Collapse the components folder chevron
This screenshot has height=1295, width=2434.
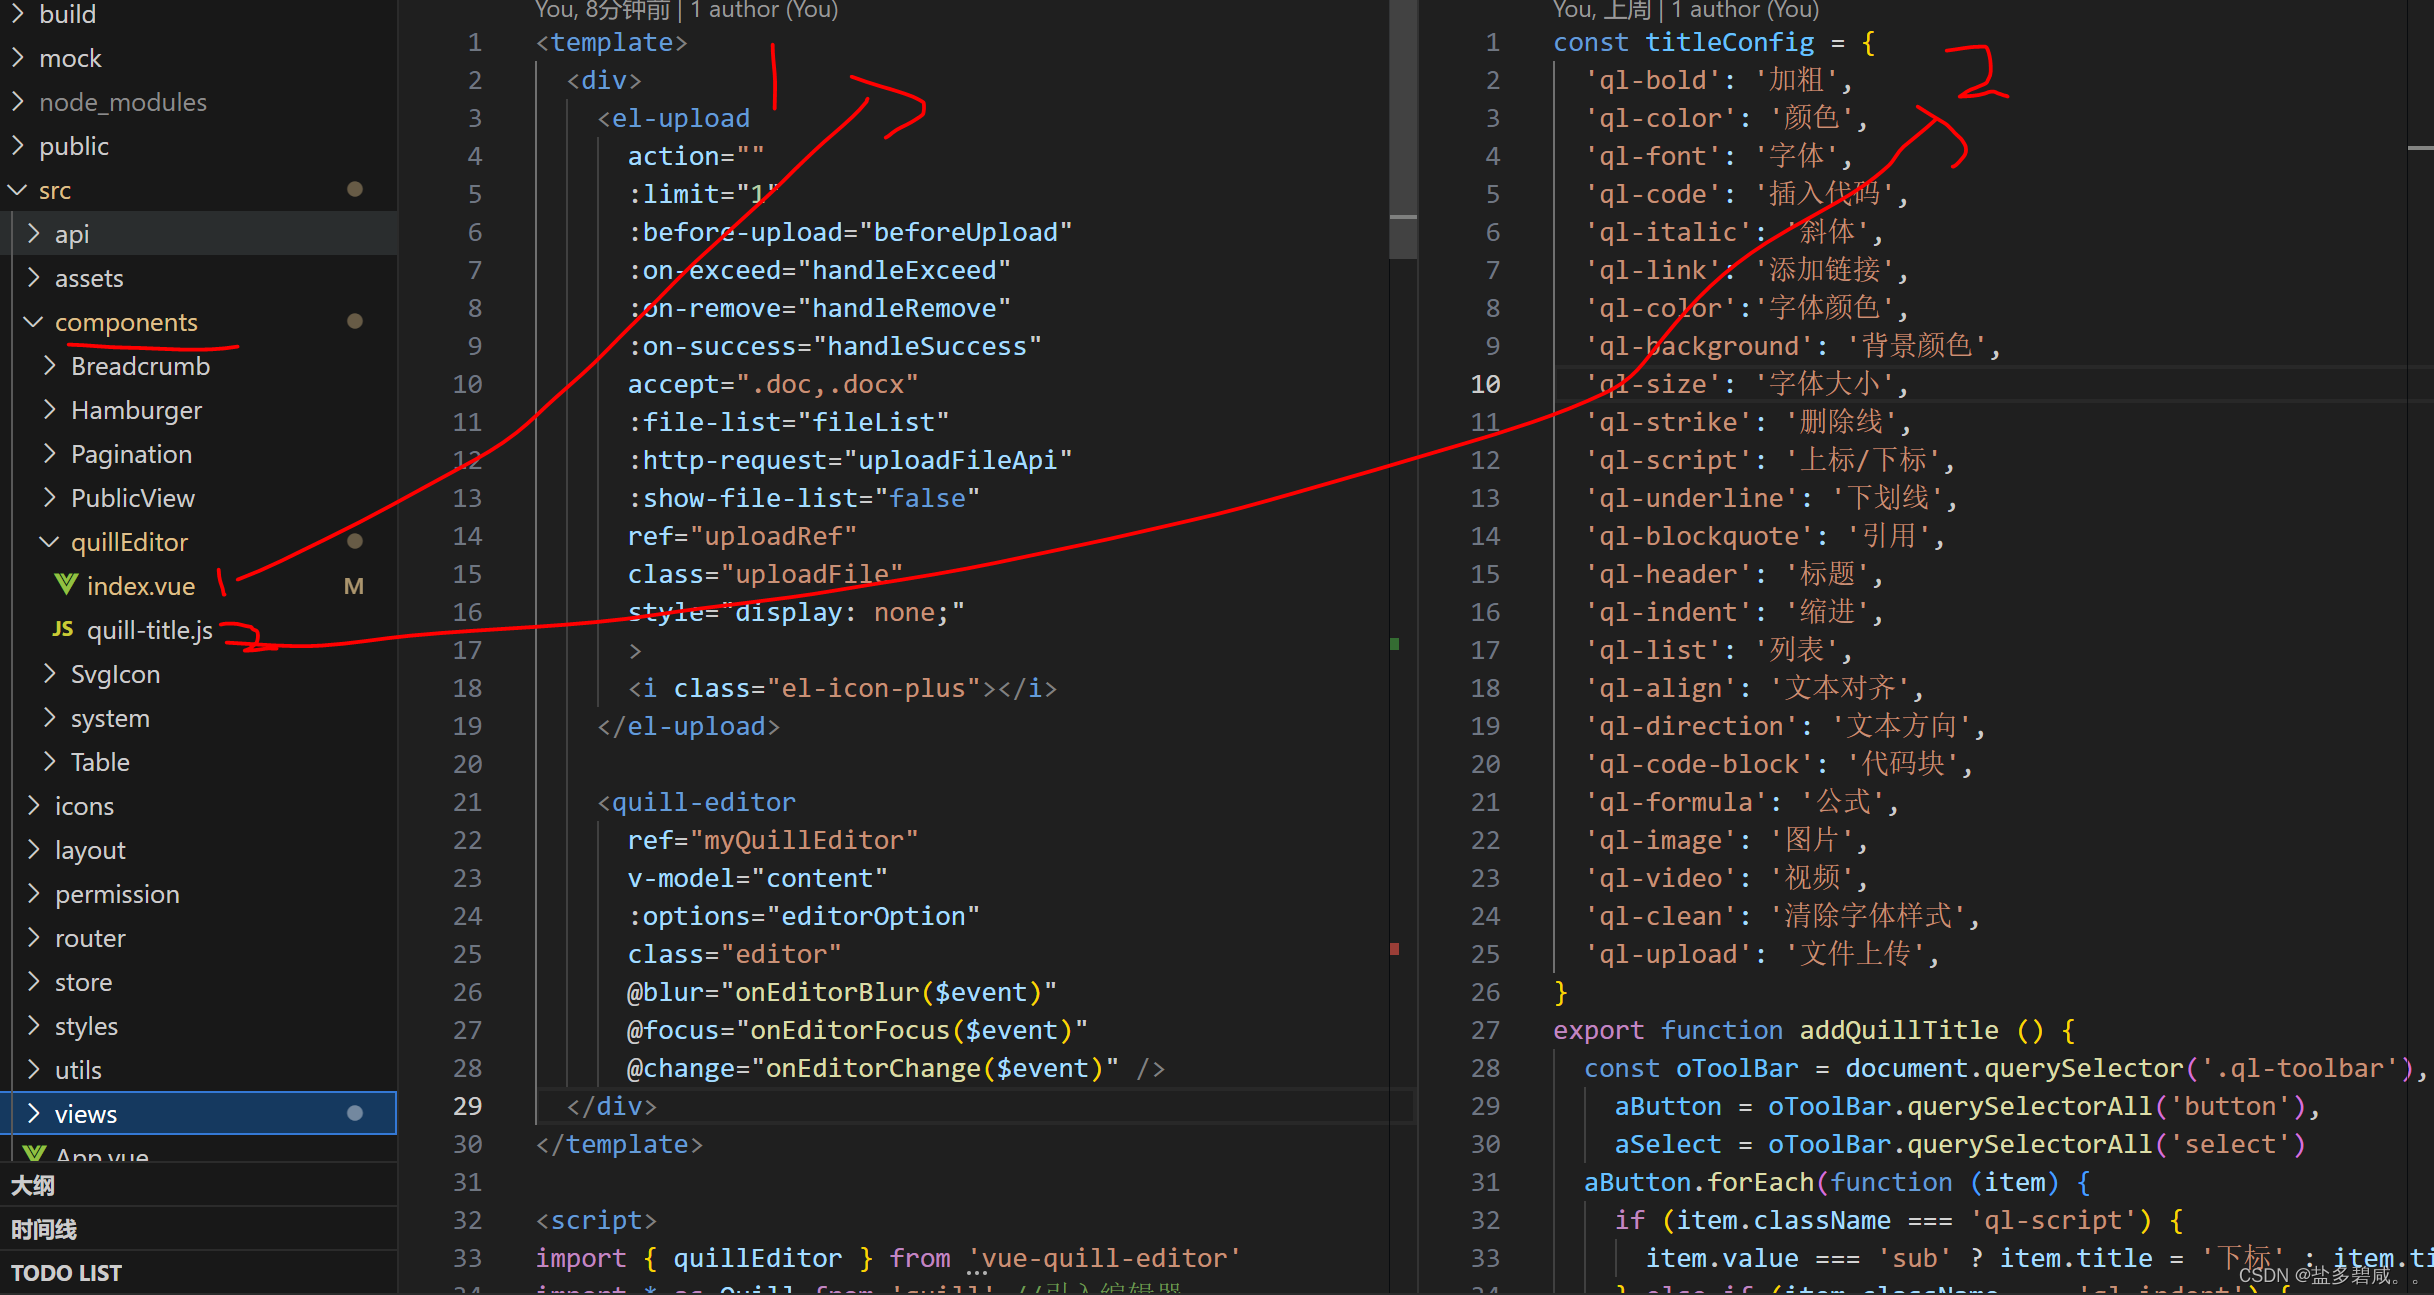pos(33,321)
